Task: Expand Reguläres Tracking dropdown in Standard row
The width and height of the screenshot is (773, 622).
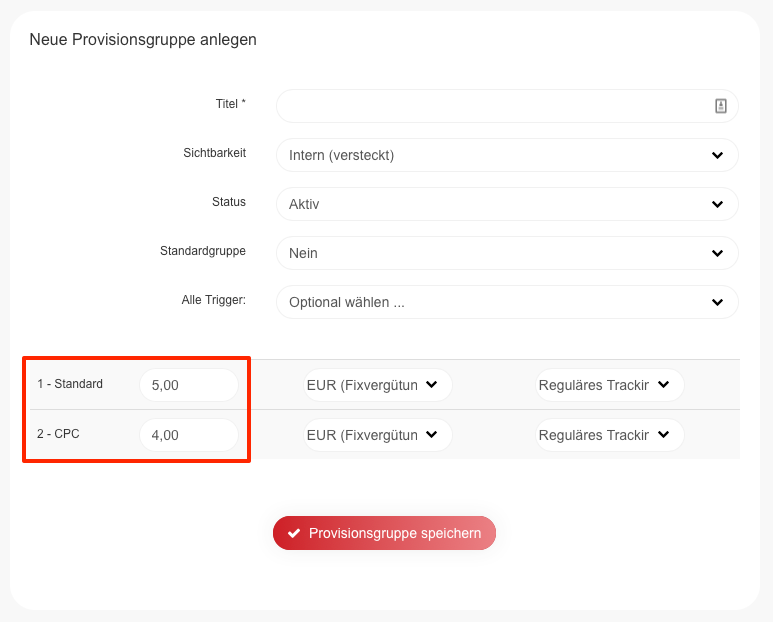Action: pyautogui.click(x=607, y=385)
